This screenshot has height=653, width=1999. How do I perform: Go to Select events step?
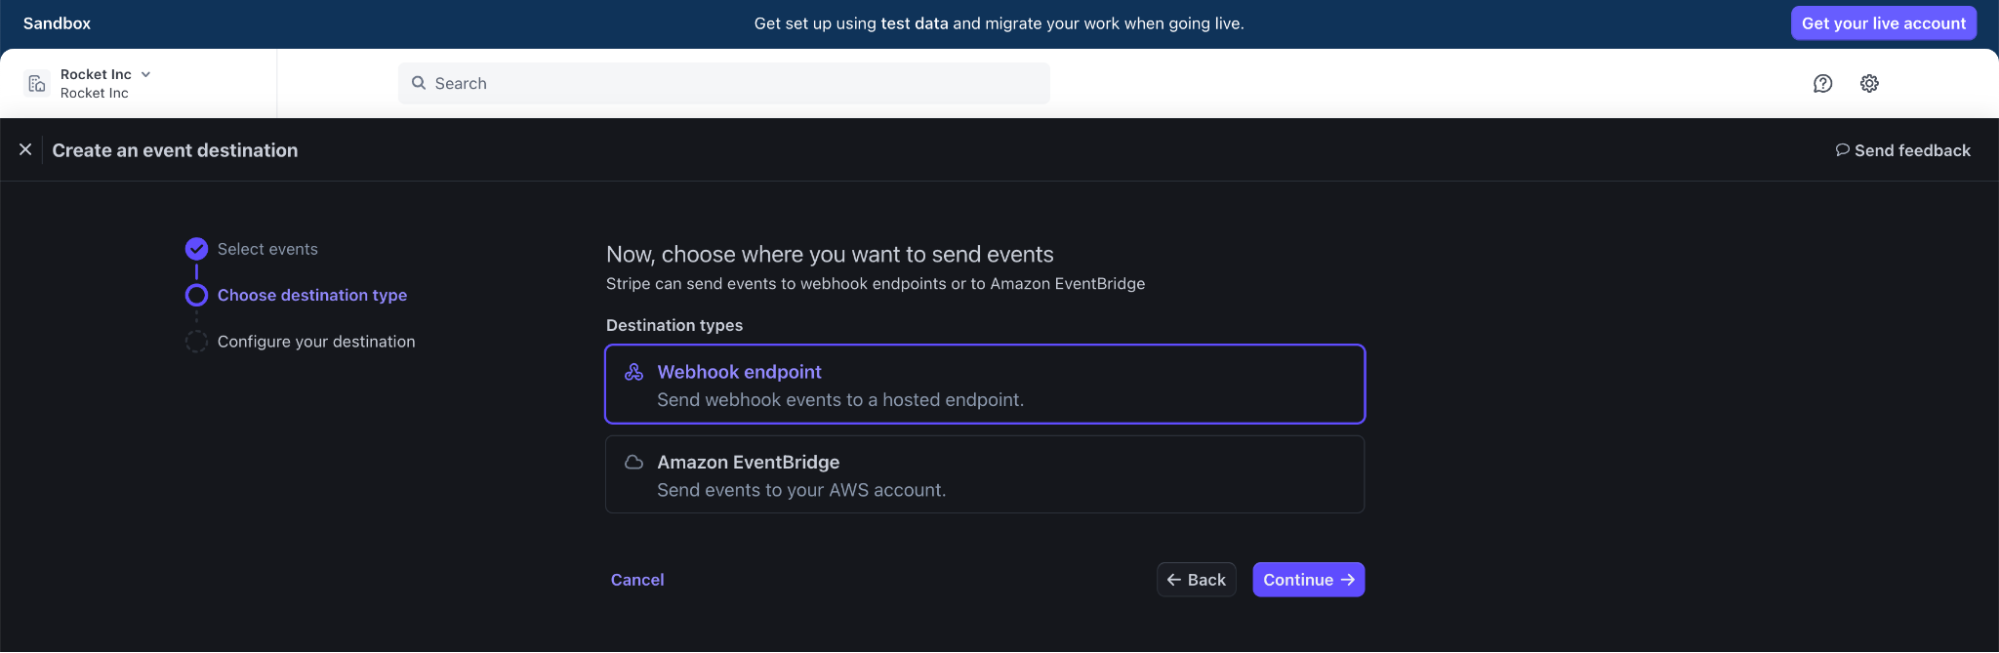coord(267,249)
